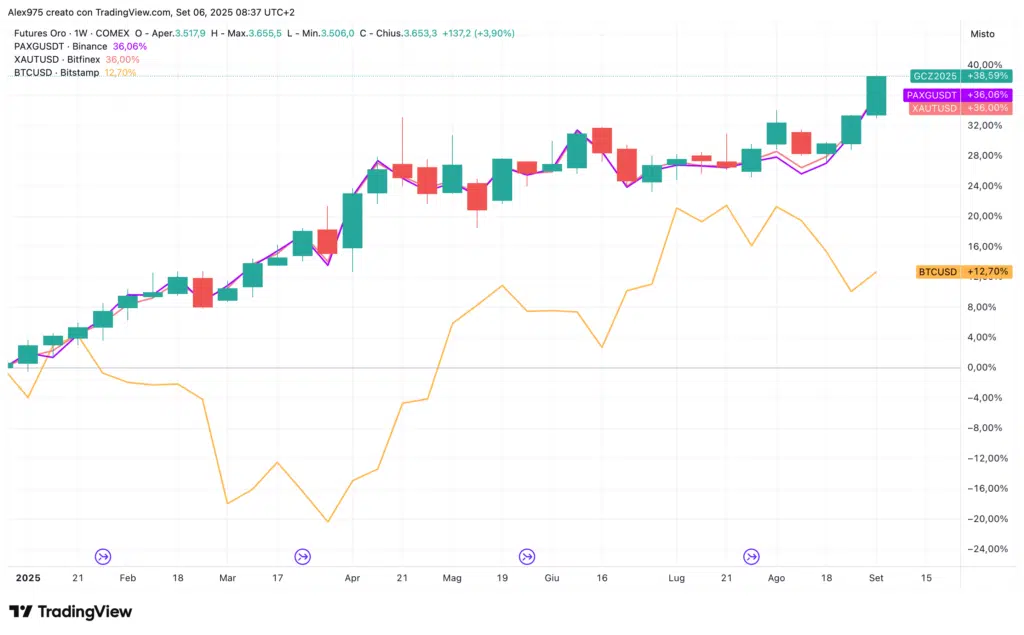1024x635 pixels.
Task: Click the Set label on the time axis
Action: click(x=876, y=578)
